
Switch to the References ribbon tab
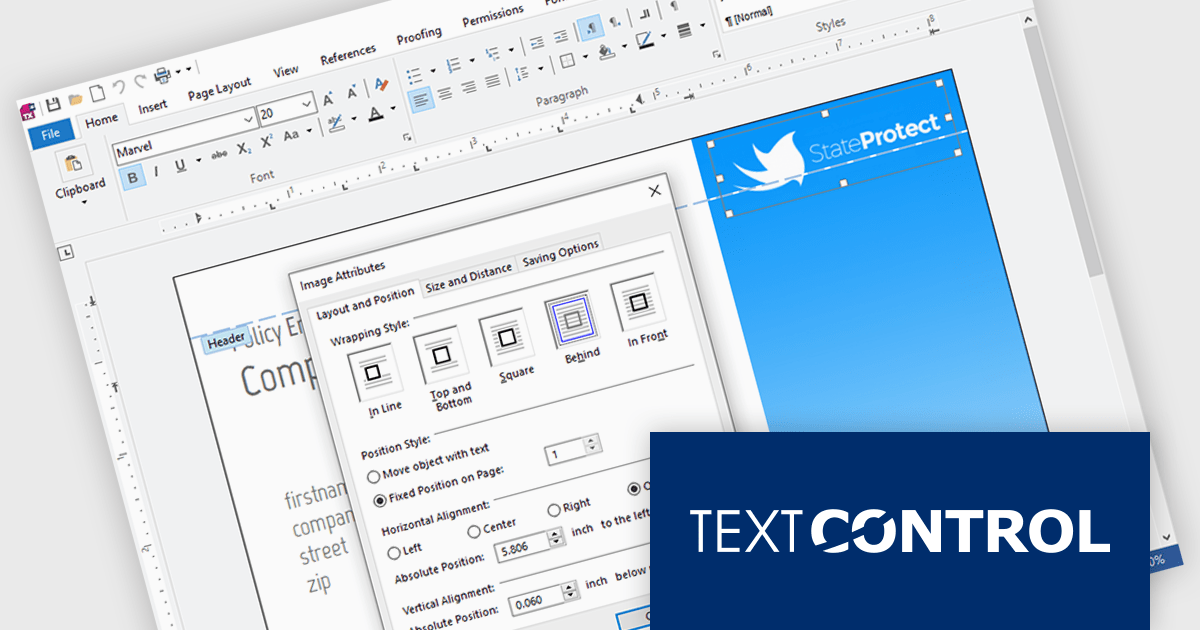[x=348, y=55]
